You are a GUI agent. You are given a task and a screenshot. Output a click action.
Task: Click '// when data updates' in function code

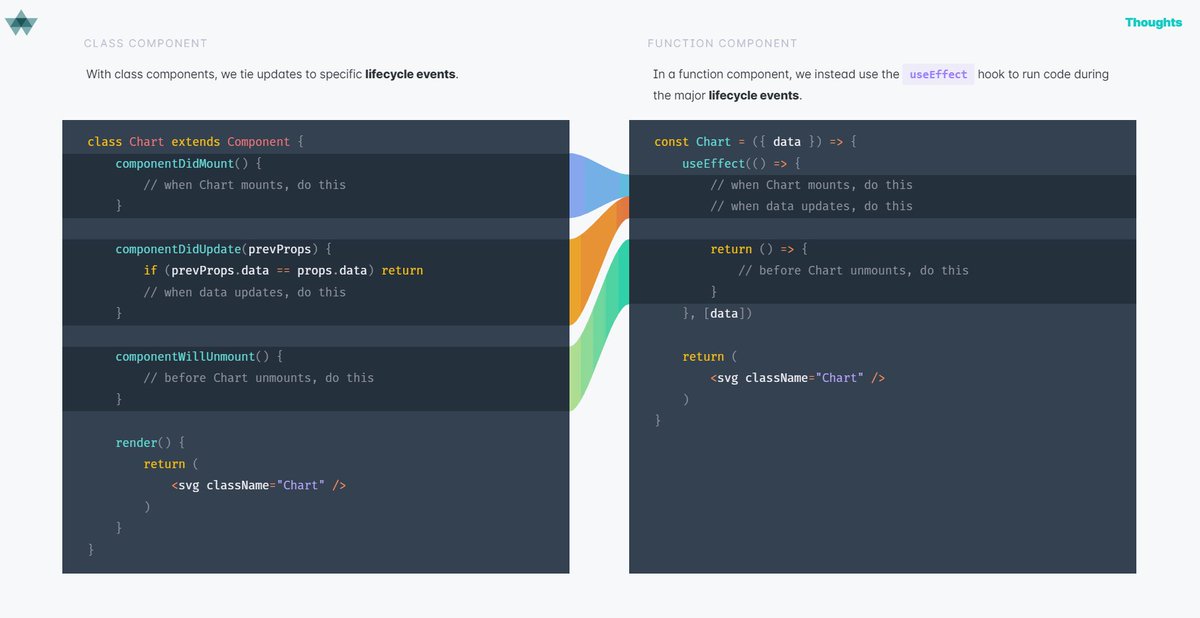pyautogui.click(x=812, y=206)
